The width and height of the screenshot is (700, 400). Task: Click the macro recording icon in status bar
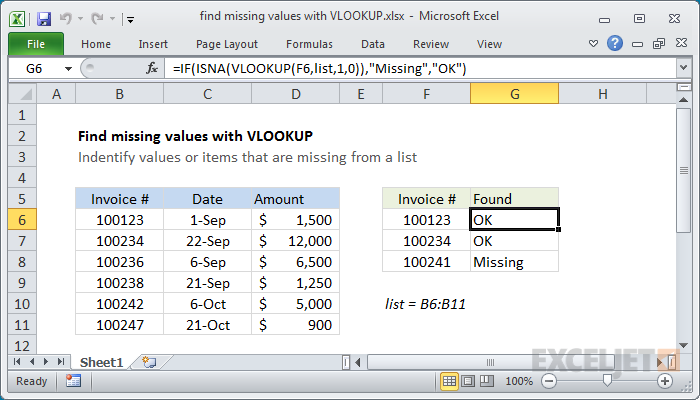point(72,381)
